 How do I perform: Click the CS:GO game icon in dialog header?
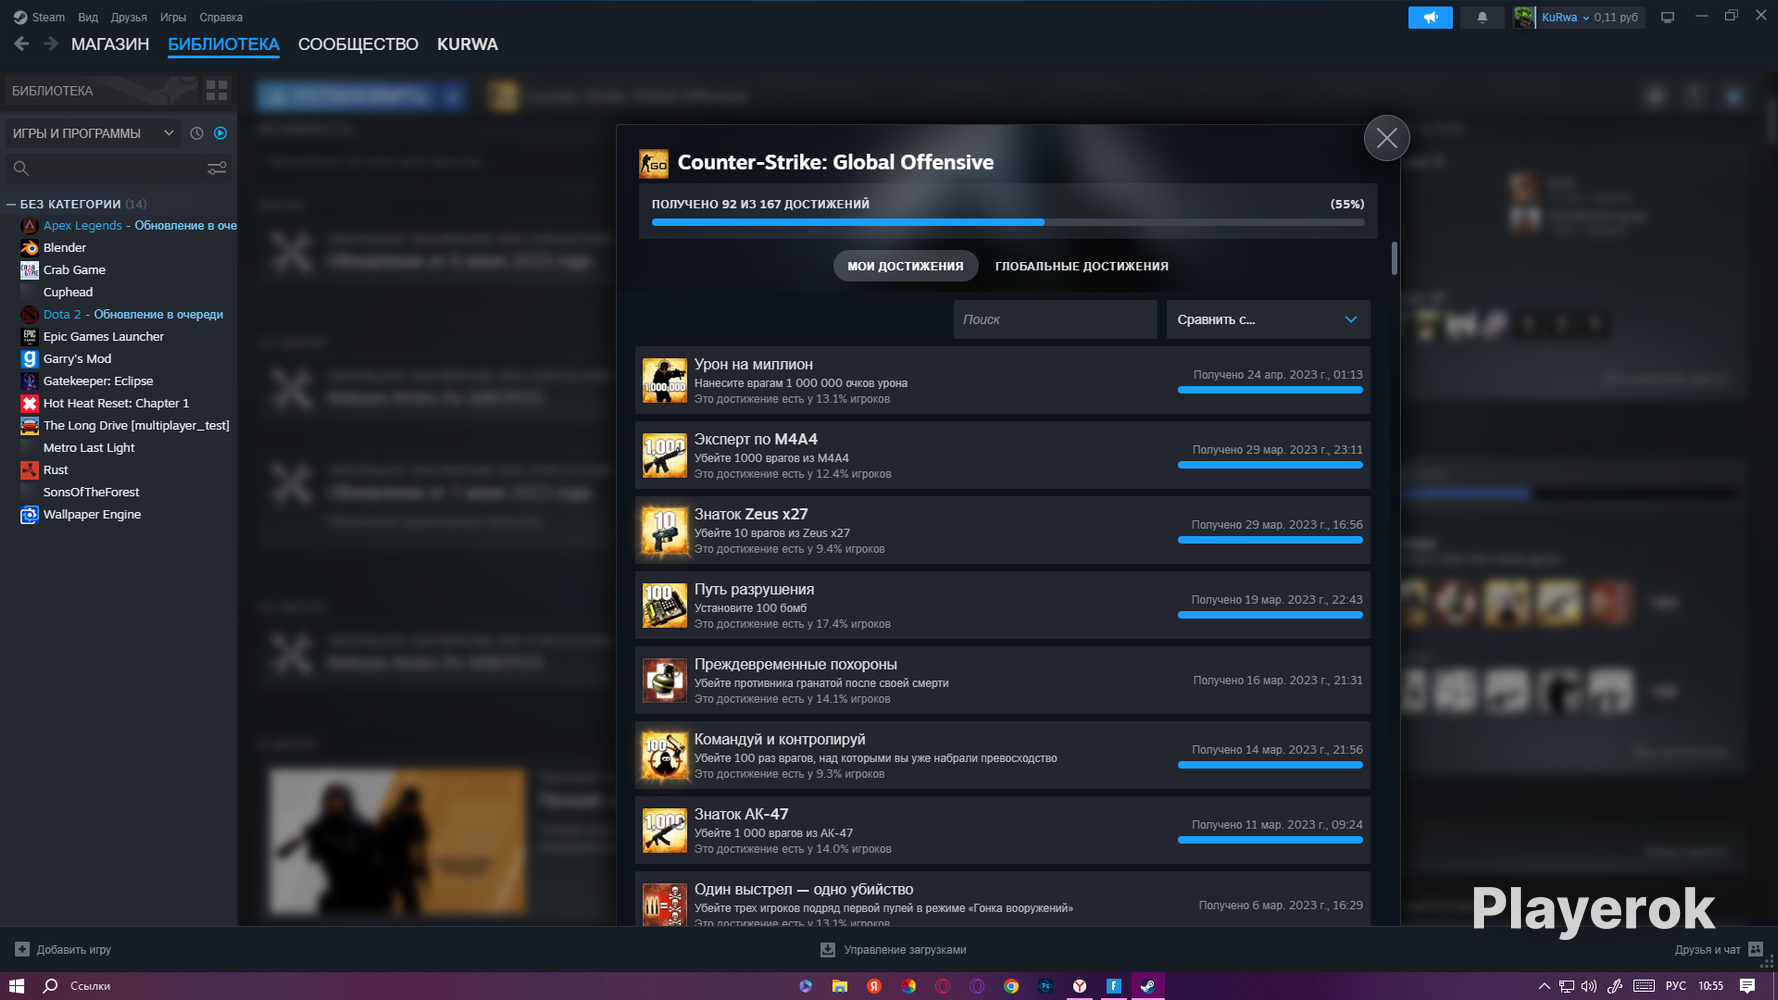[654, 163]
